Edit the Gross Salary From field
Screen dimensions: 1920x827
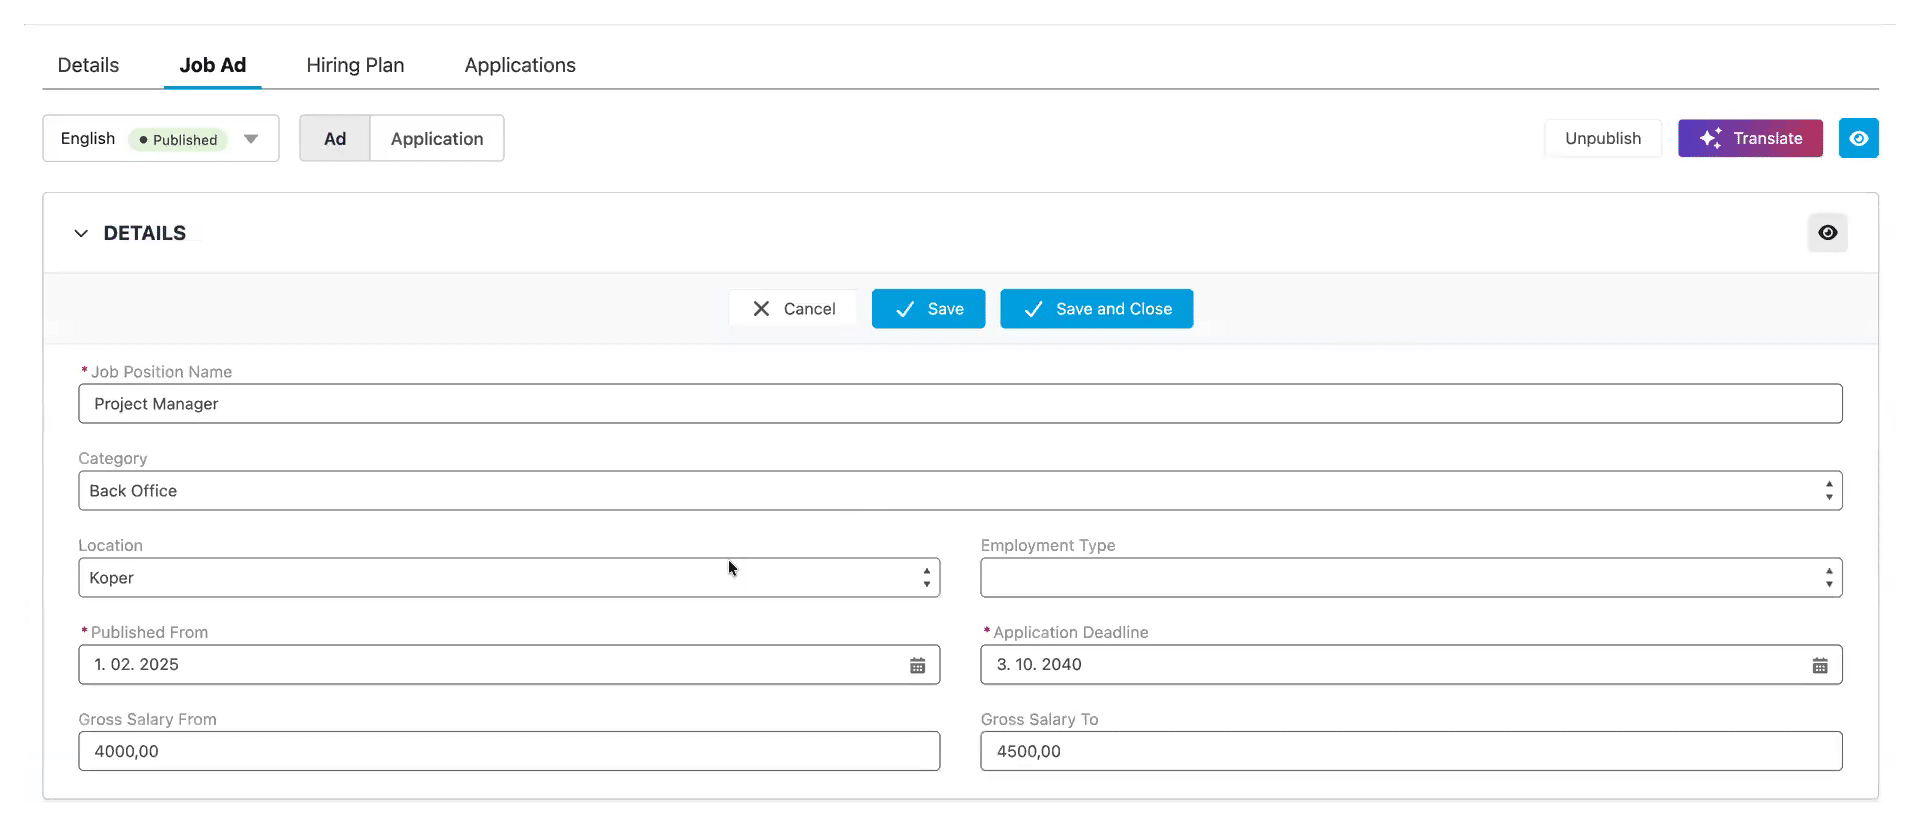[509, 752]
